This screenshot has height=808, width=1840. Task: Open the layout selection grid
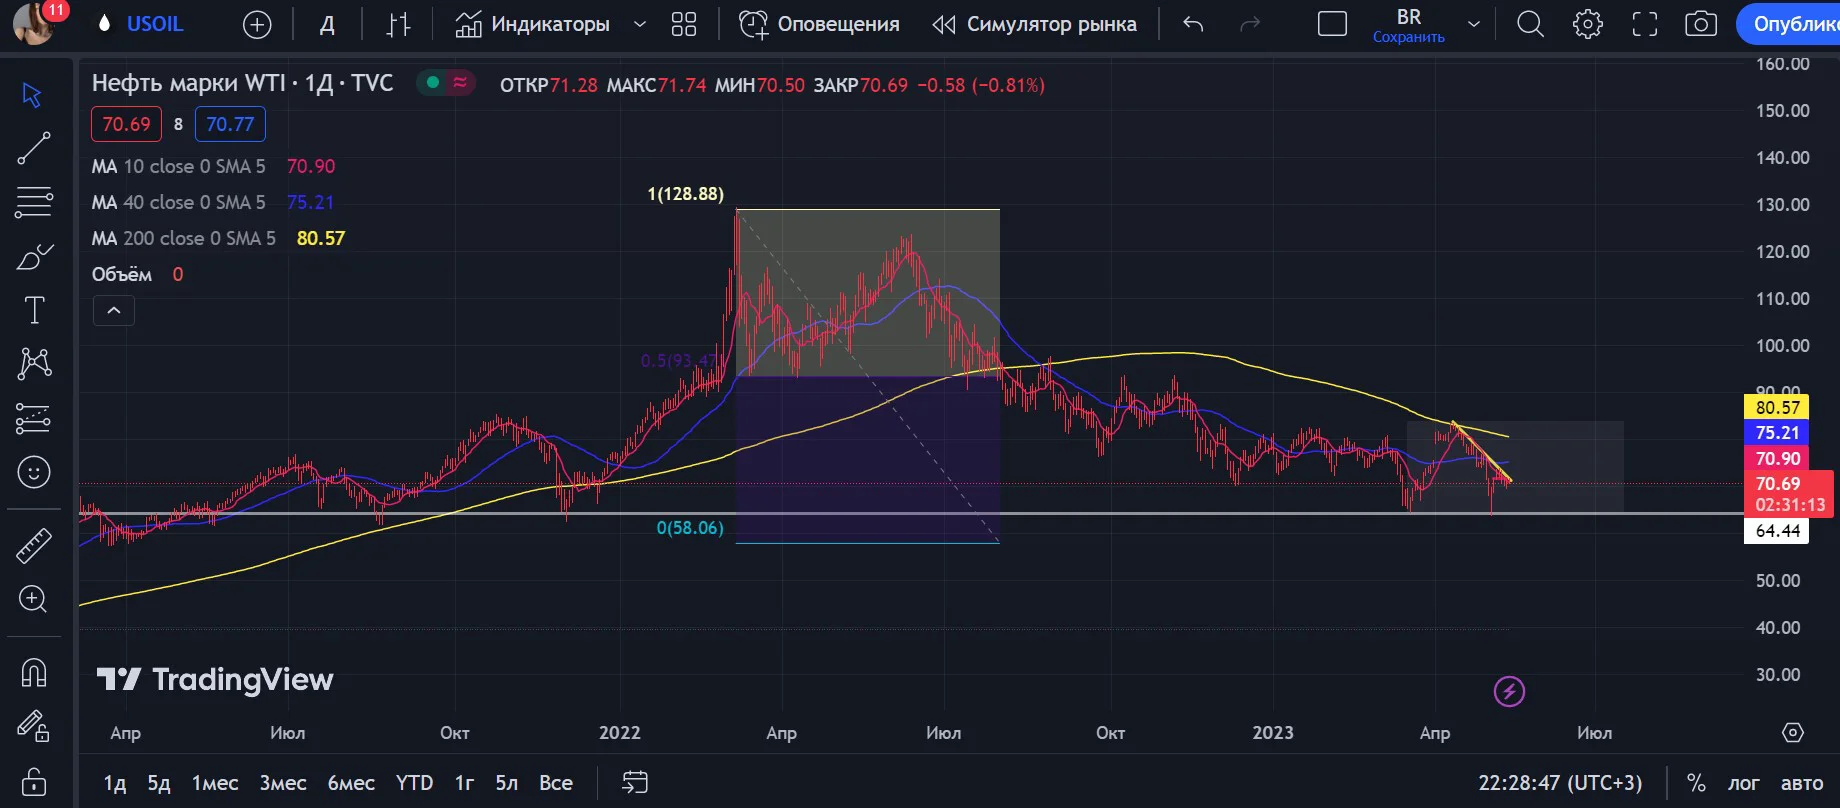684,25
